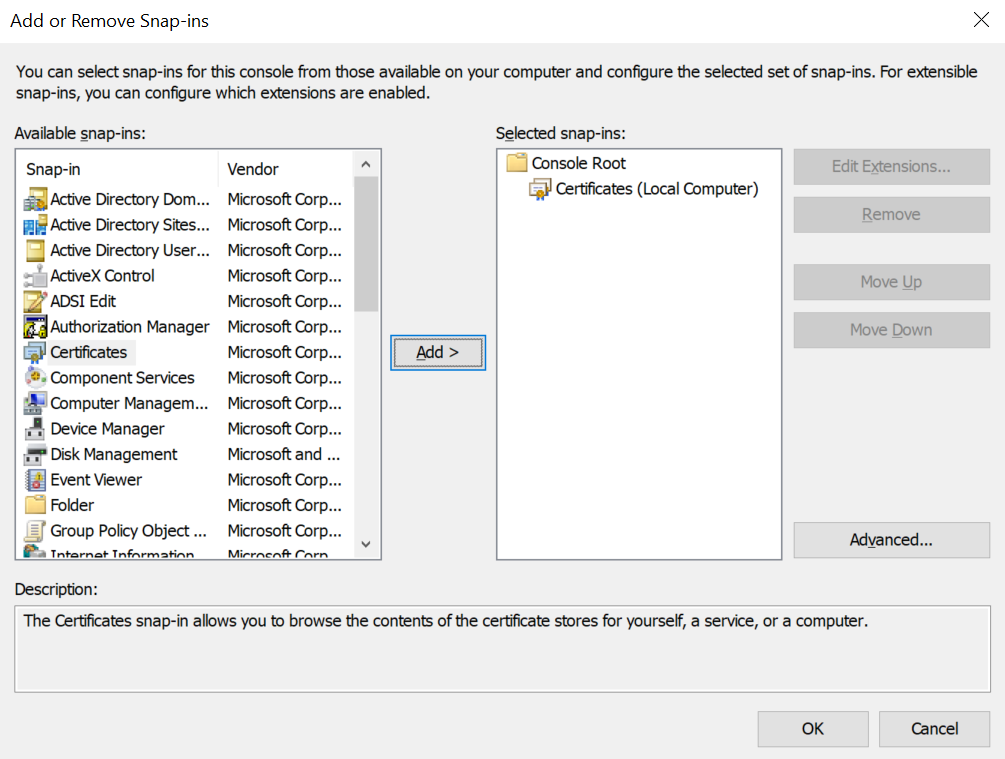
Task: Select Active Directory Sites... snap-in name
Action: [x=130, y=225]
